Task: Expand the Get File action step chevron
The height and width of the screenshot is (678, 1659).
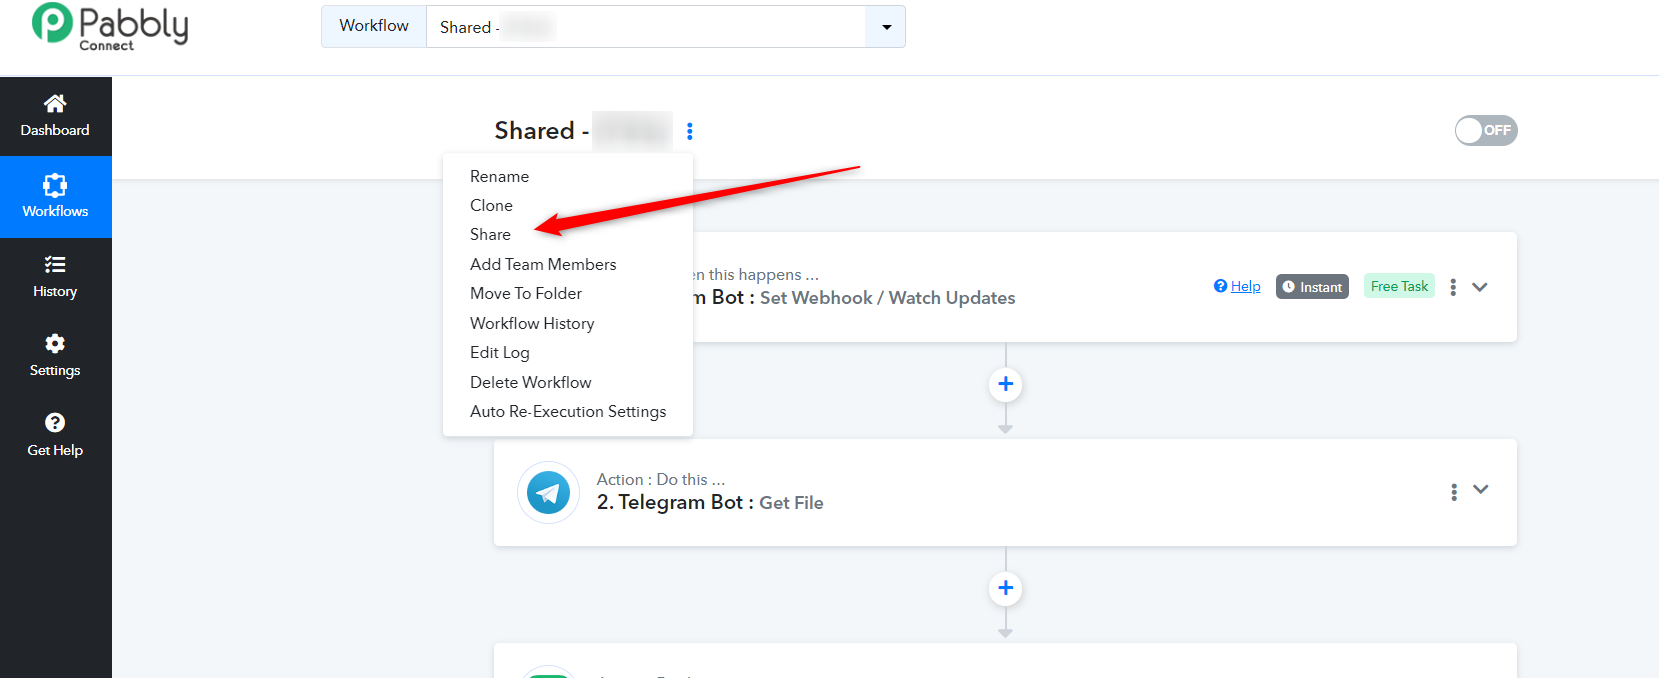Action: pos(1481,489)
